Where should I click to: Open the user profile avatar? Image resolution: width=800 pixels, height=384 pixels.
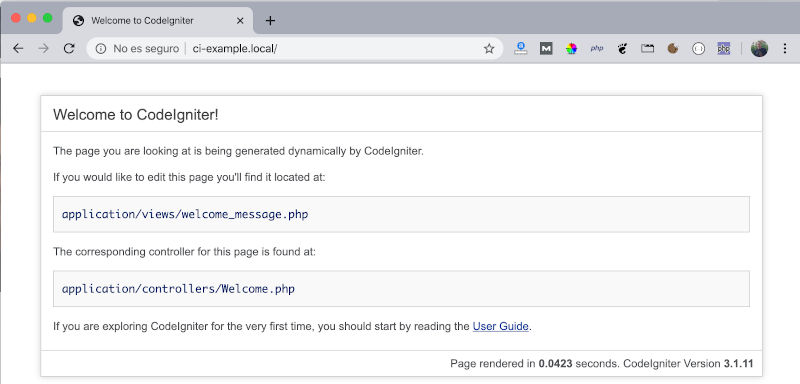759,48
